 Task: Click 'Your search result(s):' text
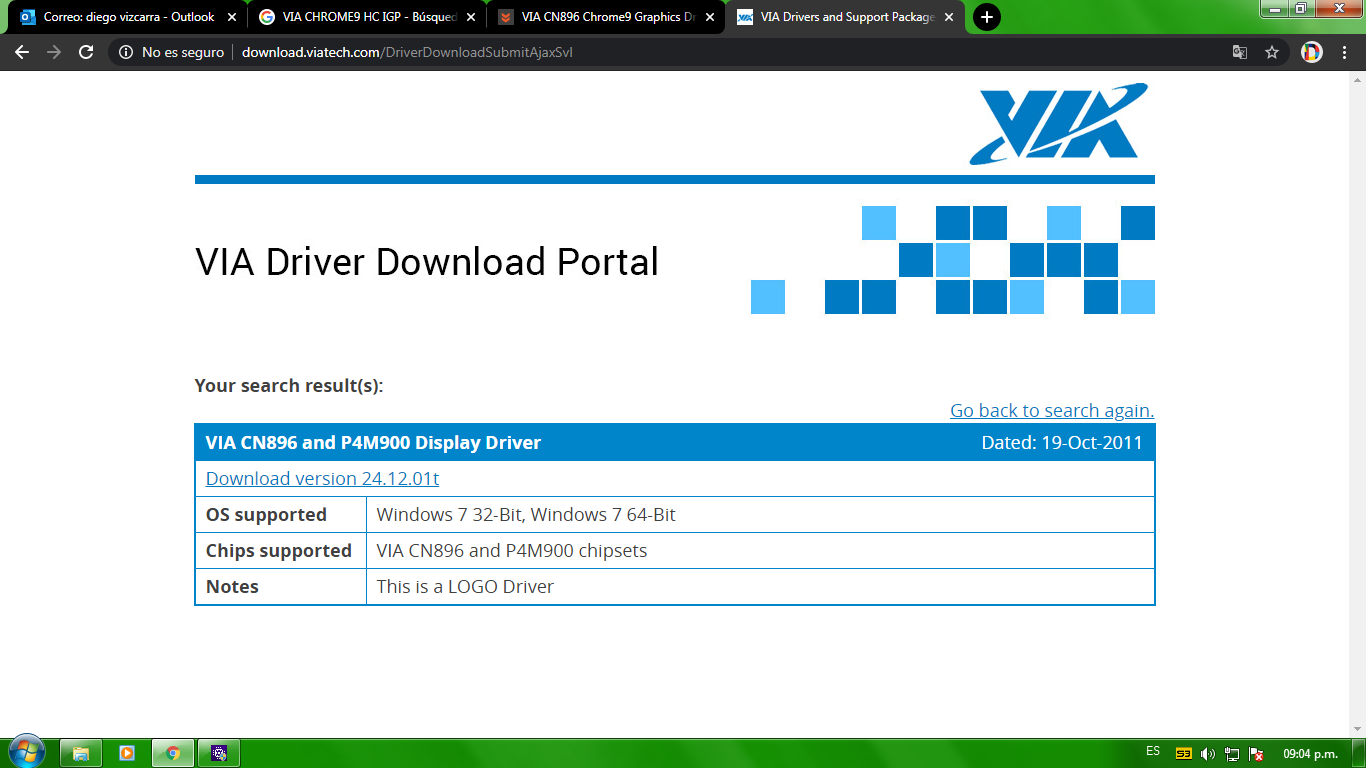[x=289, y=385]
